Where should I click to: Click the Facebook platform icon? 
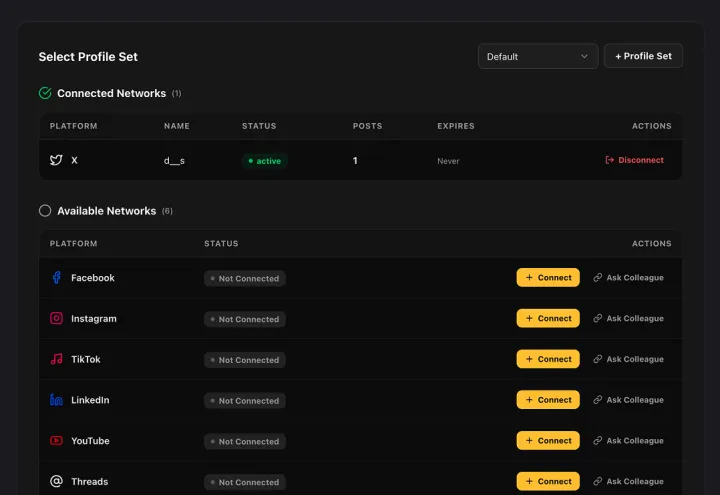click(x=56, y=277)
